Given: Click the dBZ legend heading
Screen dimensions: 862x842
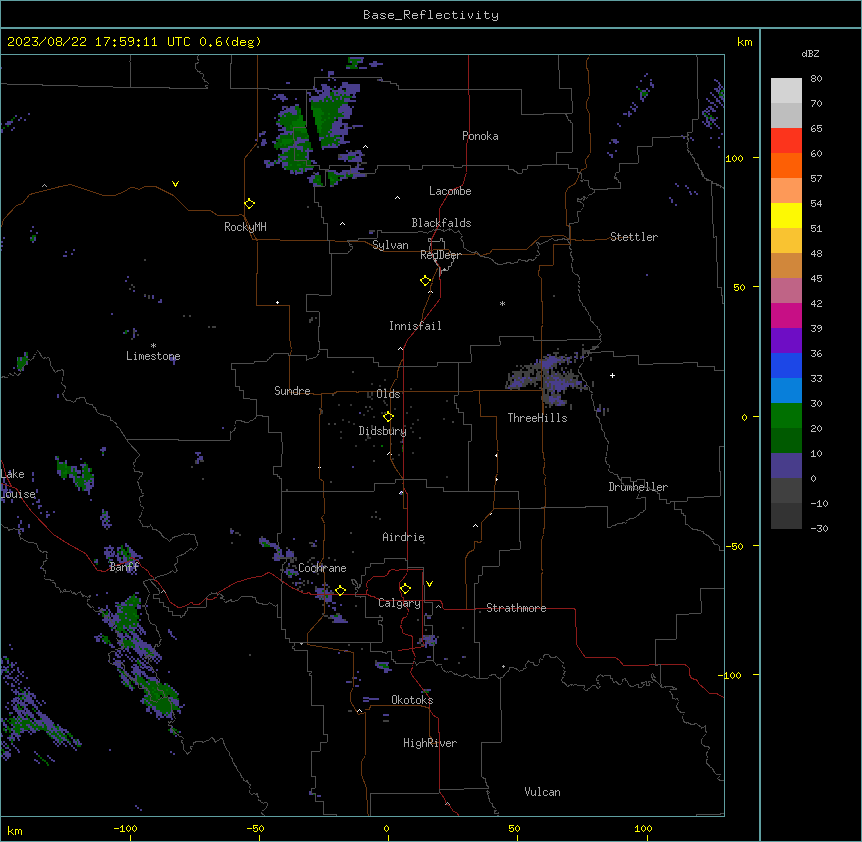Looking at the screenshot, I should (810, 54).
